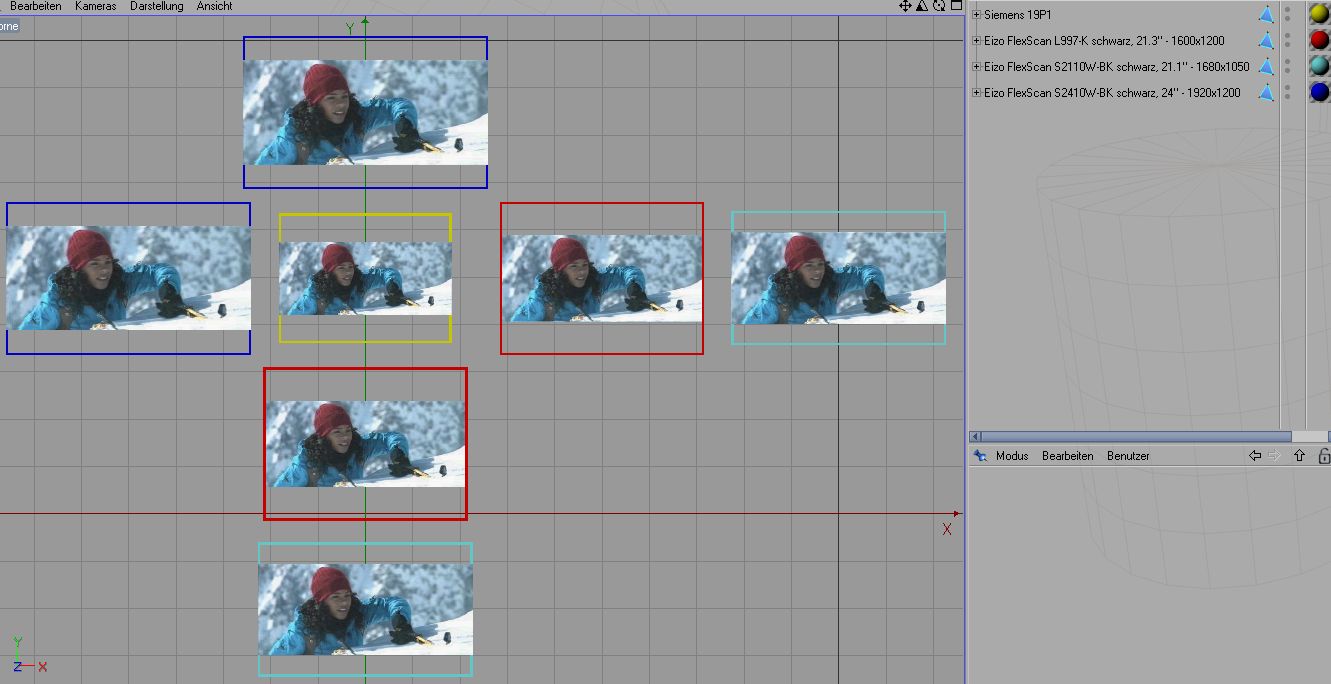
Task: Click the up arrow in the Attribute Manager
Action: coord(1299,456)
